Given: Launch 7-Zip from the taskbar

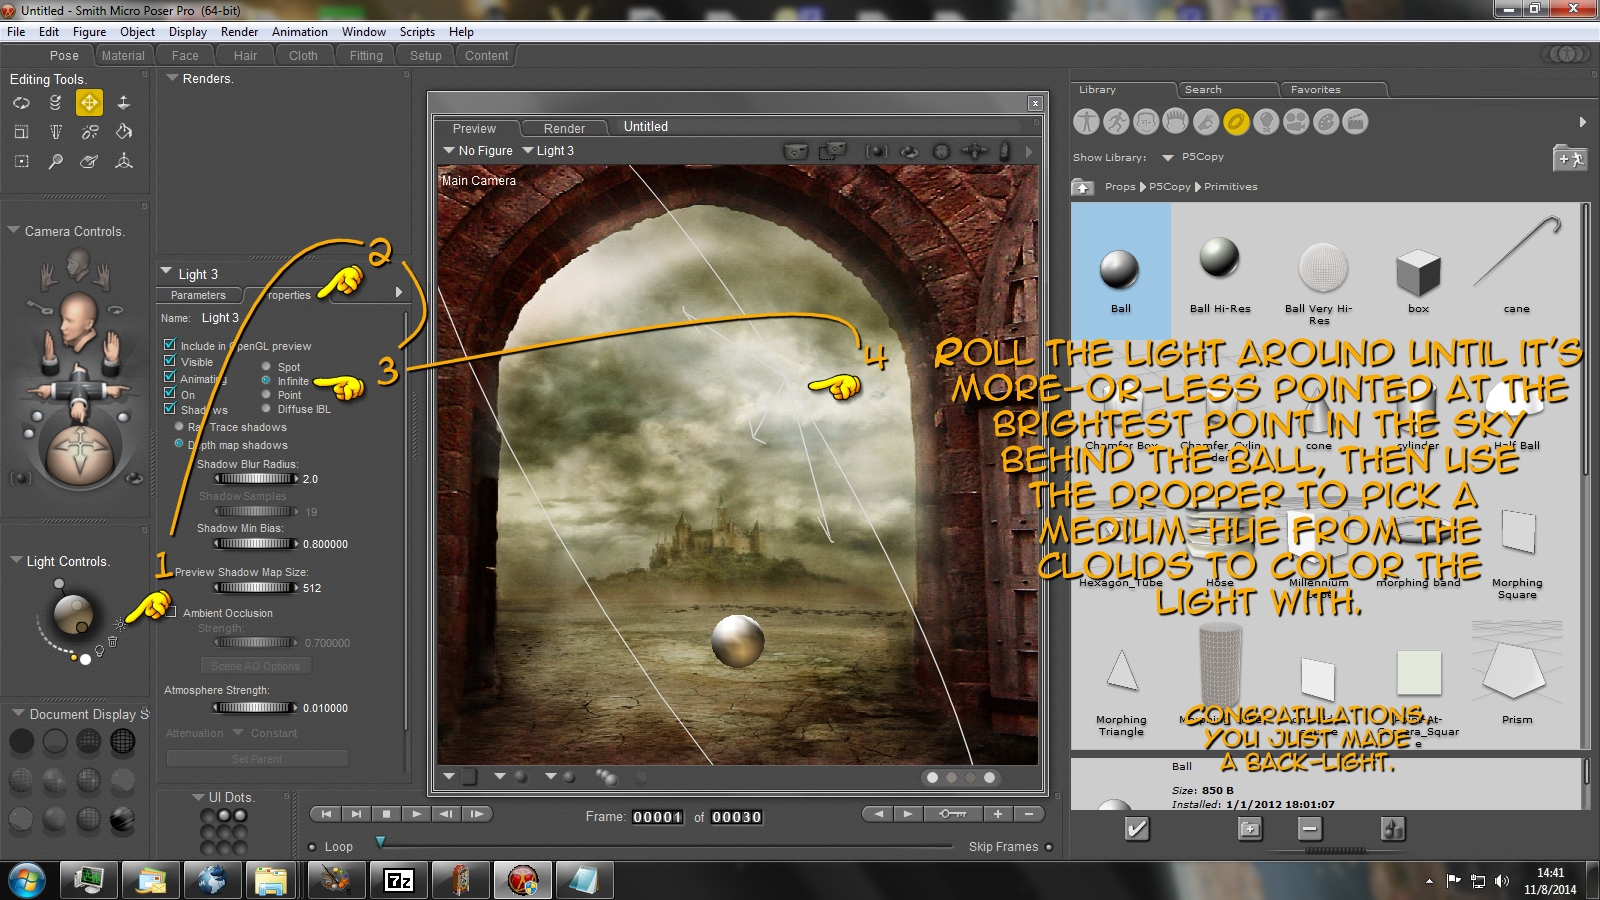Looking at the screenshot, I should click(399, 880).
